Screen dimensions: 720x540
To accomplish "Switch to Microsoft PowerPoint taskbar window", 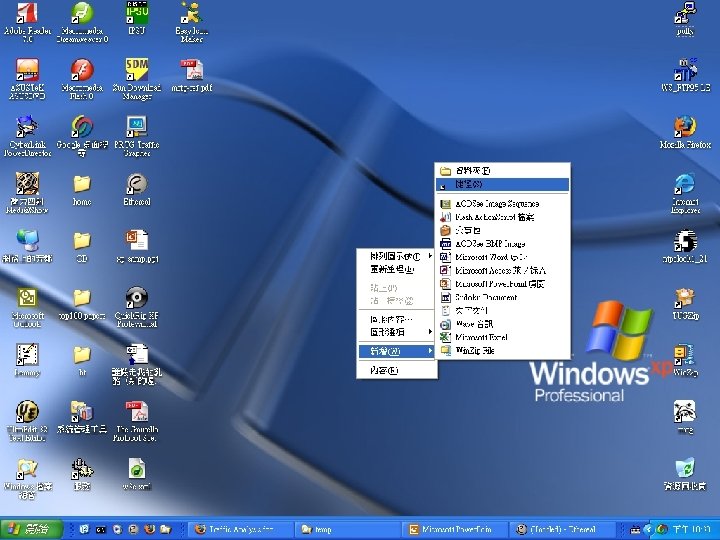I will pyautogui.click(x=456, y=529).
